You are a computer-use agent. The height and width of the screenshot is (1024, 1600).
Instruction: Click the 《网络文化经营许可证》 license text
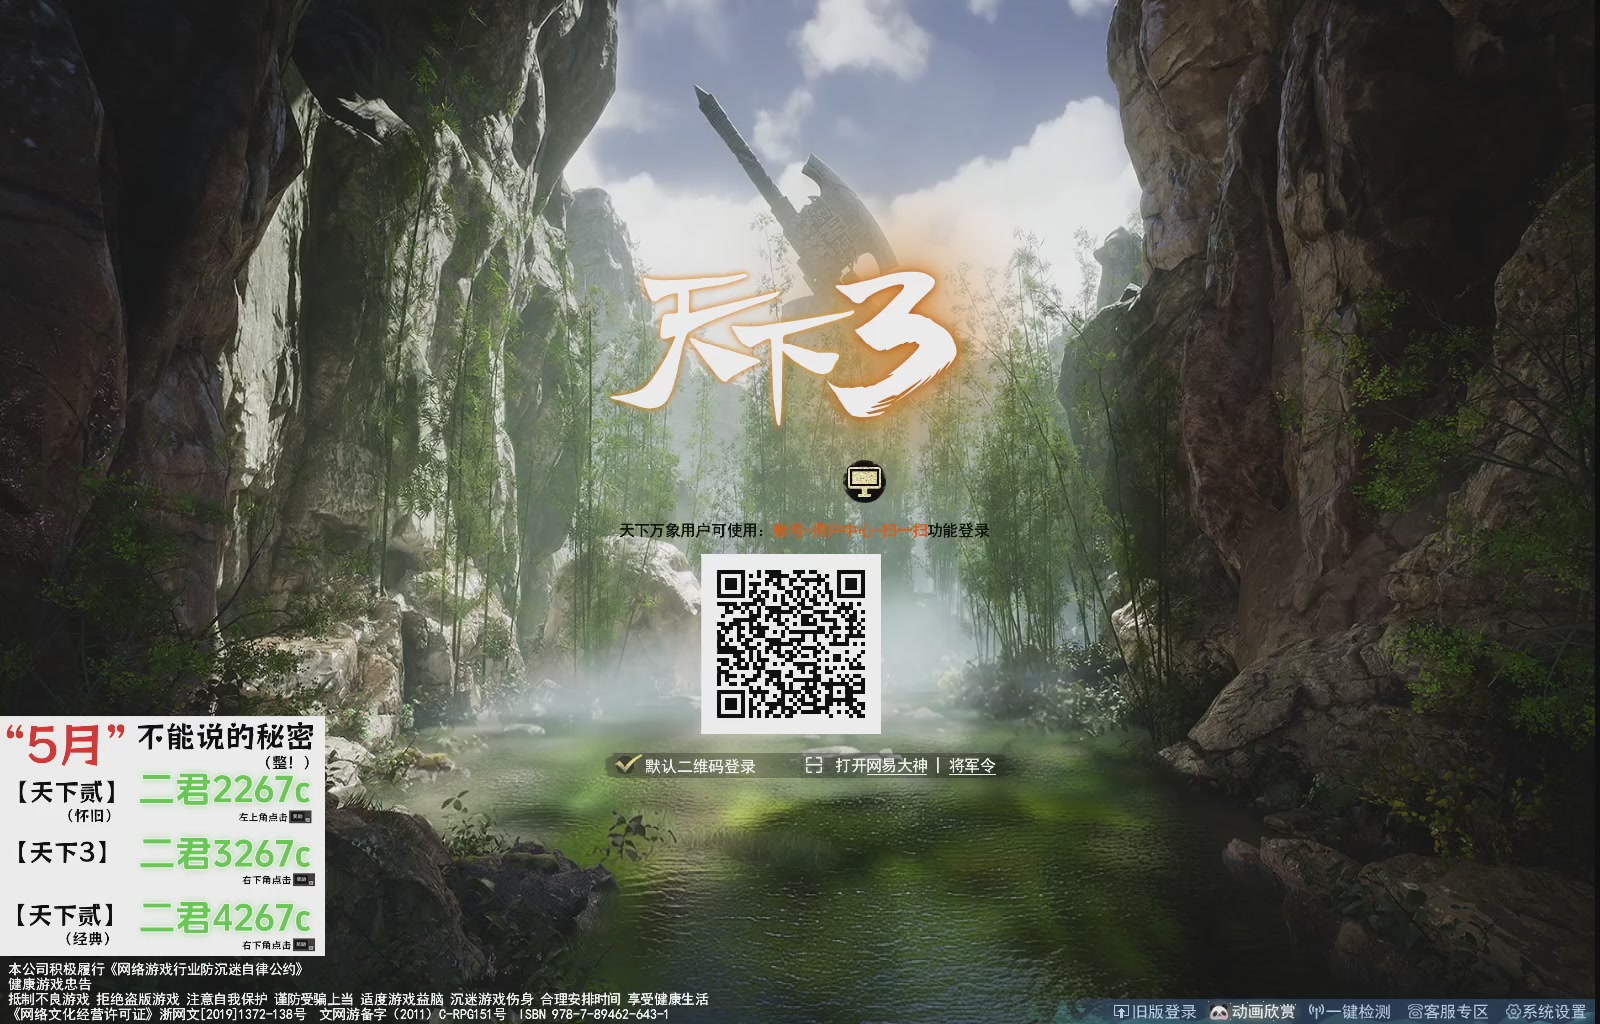pyautogui.click(x=83, y=1013)
